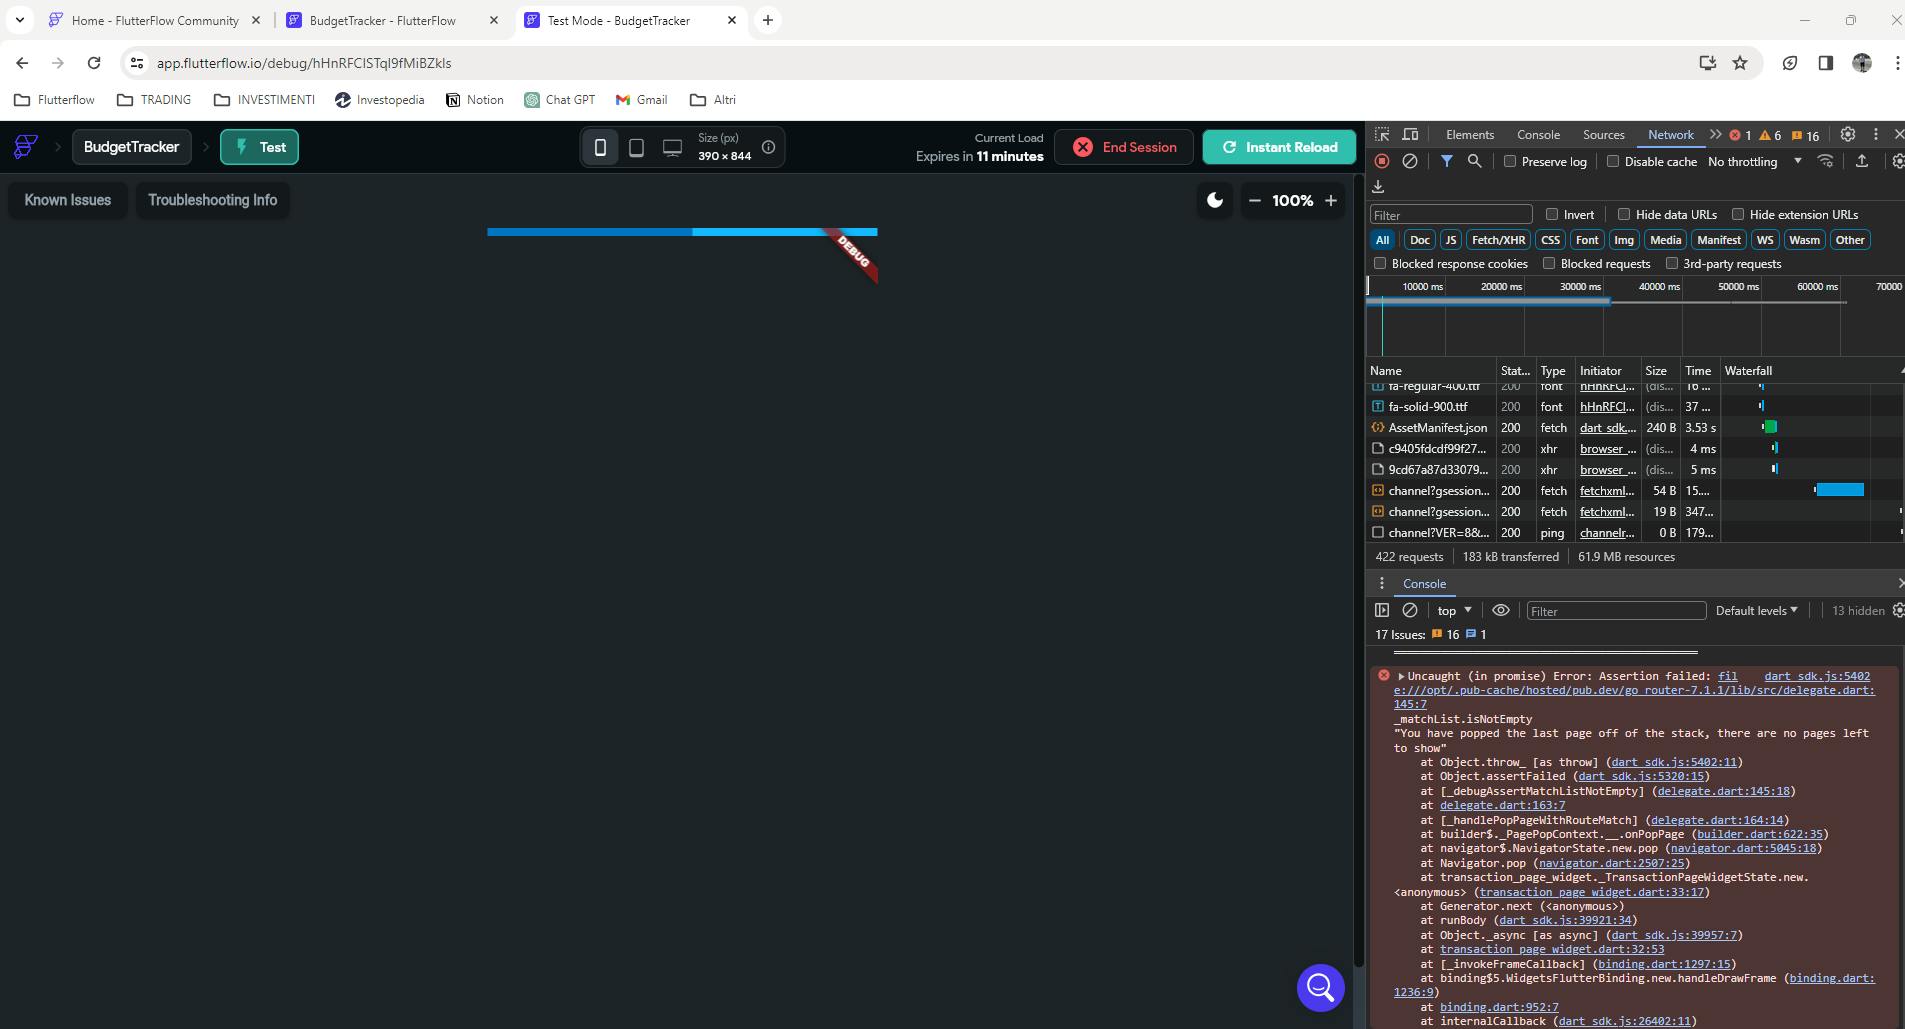Filter network requests by JS type
Screen dimensions: 1905x1029
[1450, 240]
